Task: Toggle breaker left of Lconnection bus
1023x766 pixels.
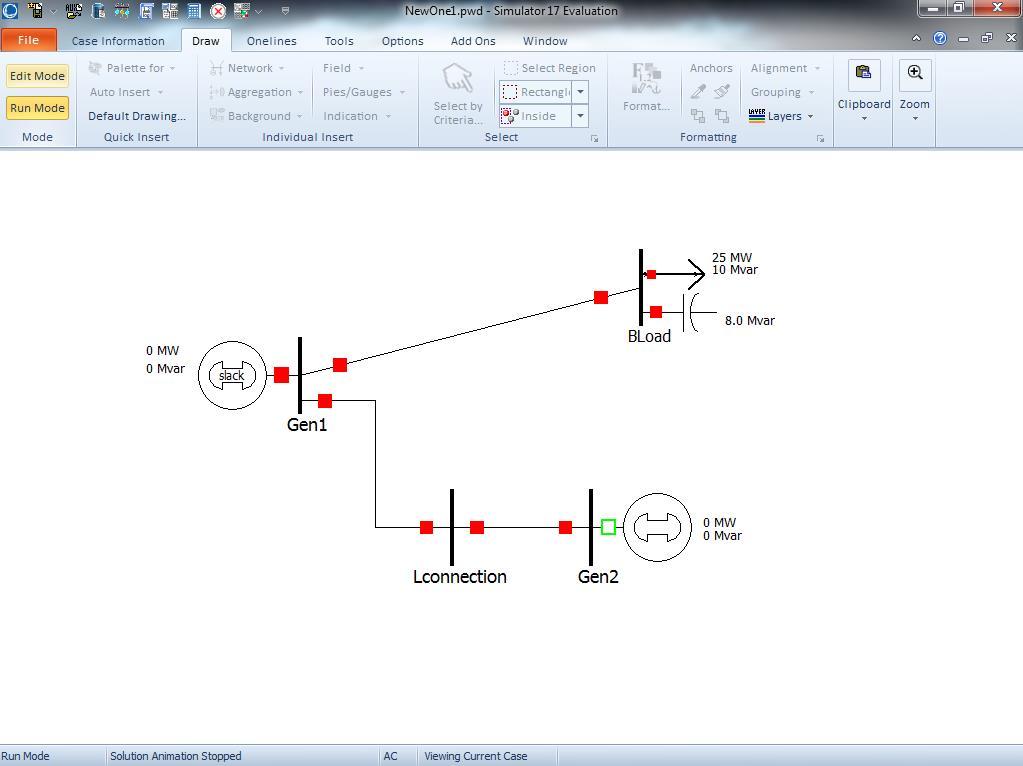Action: tap(427, 527)
